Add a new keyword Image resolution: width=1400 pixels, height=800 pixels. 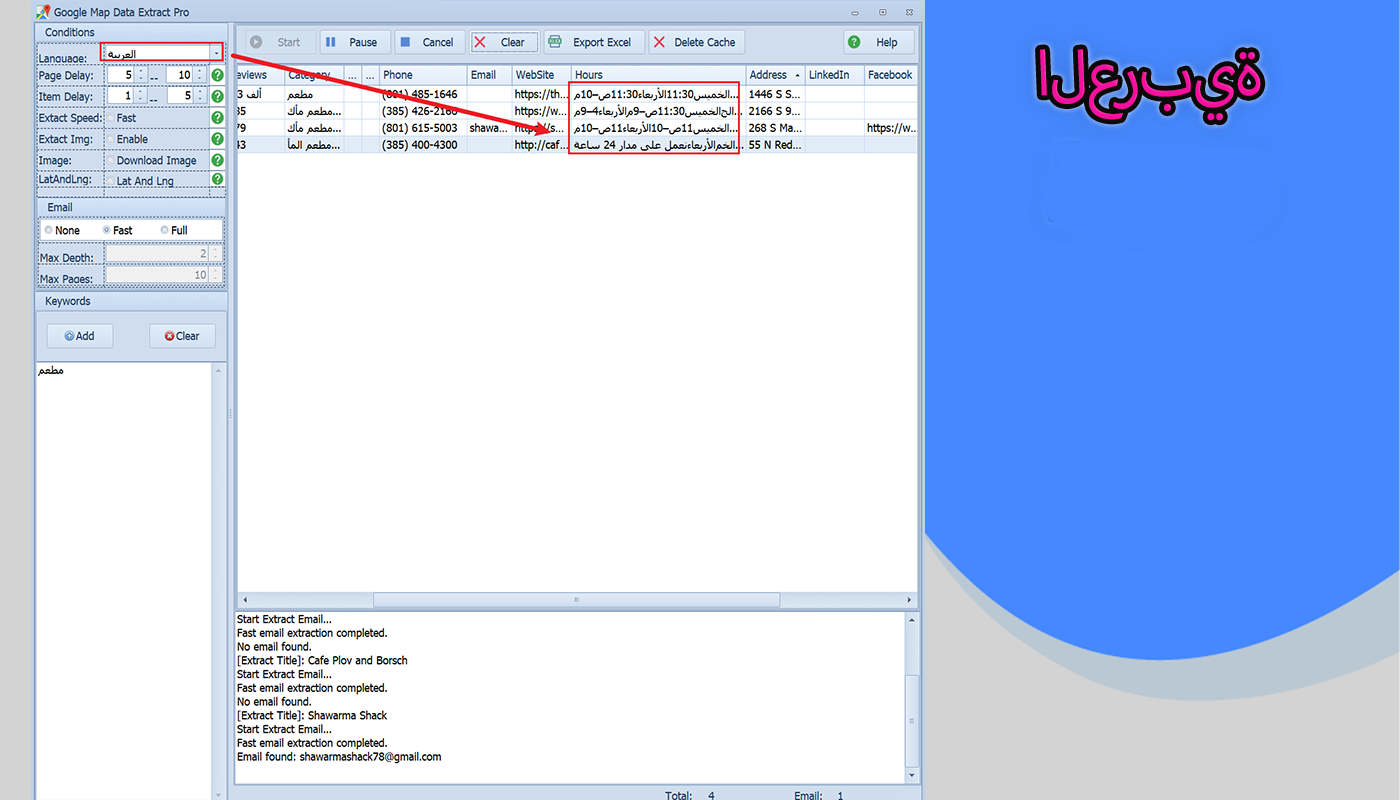coord(80,336)
